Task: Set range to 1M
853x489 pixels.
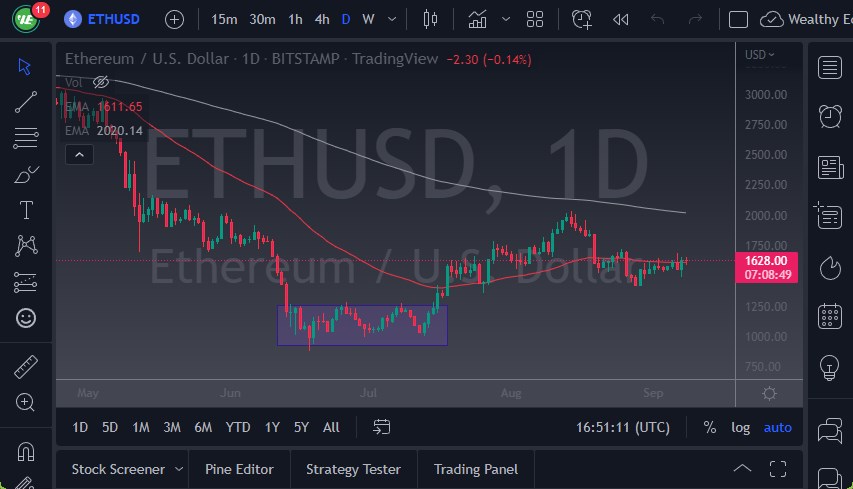Action: (x=141, y=428)
